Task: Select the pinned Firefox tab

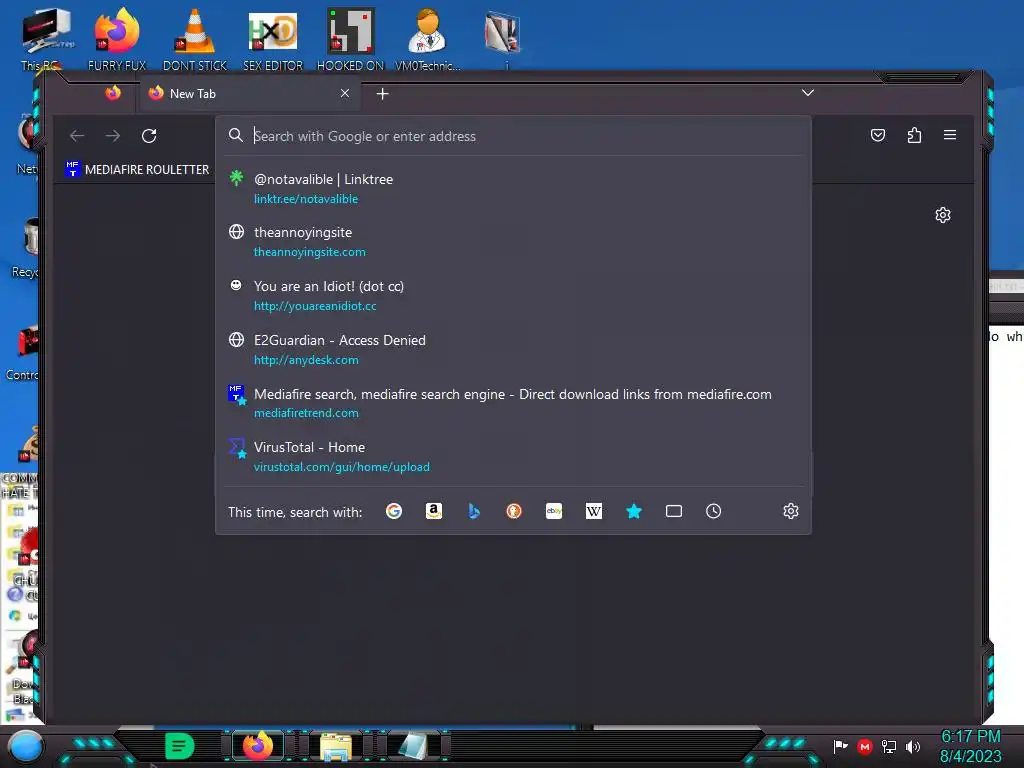Action: [x=113, y=93]
